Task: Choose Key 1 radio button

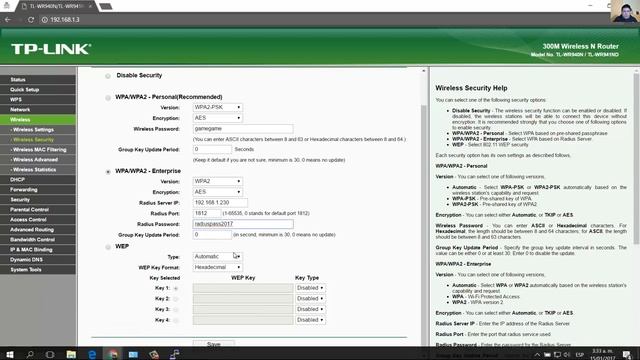Action: [176, 288]
